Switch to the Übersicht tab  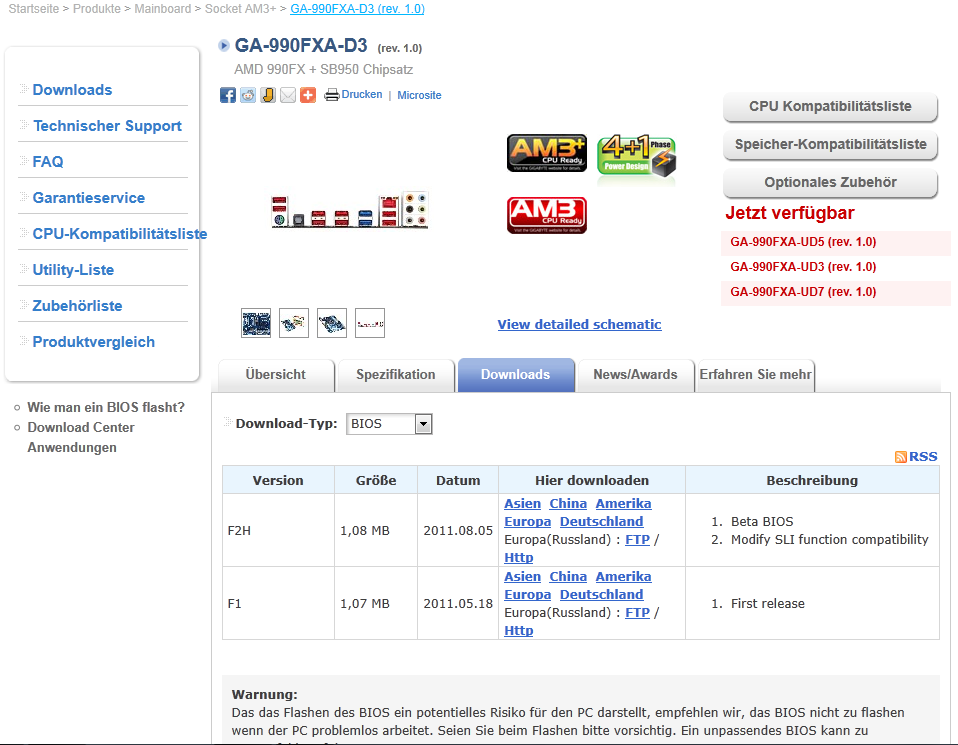(x=276, y=375)
